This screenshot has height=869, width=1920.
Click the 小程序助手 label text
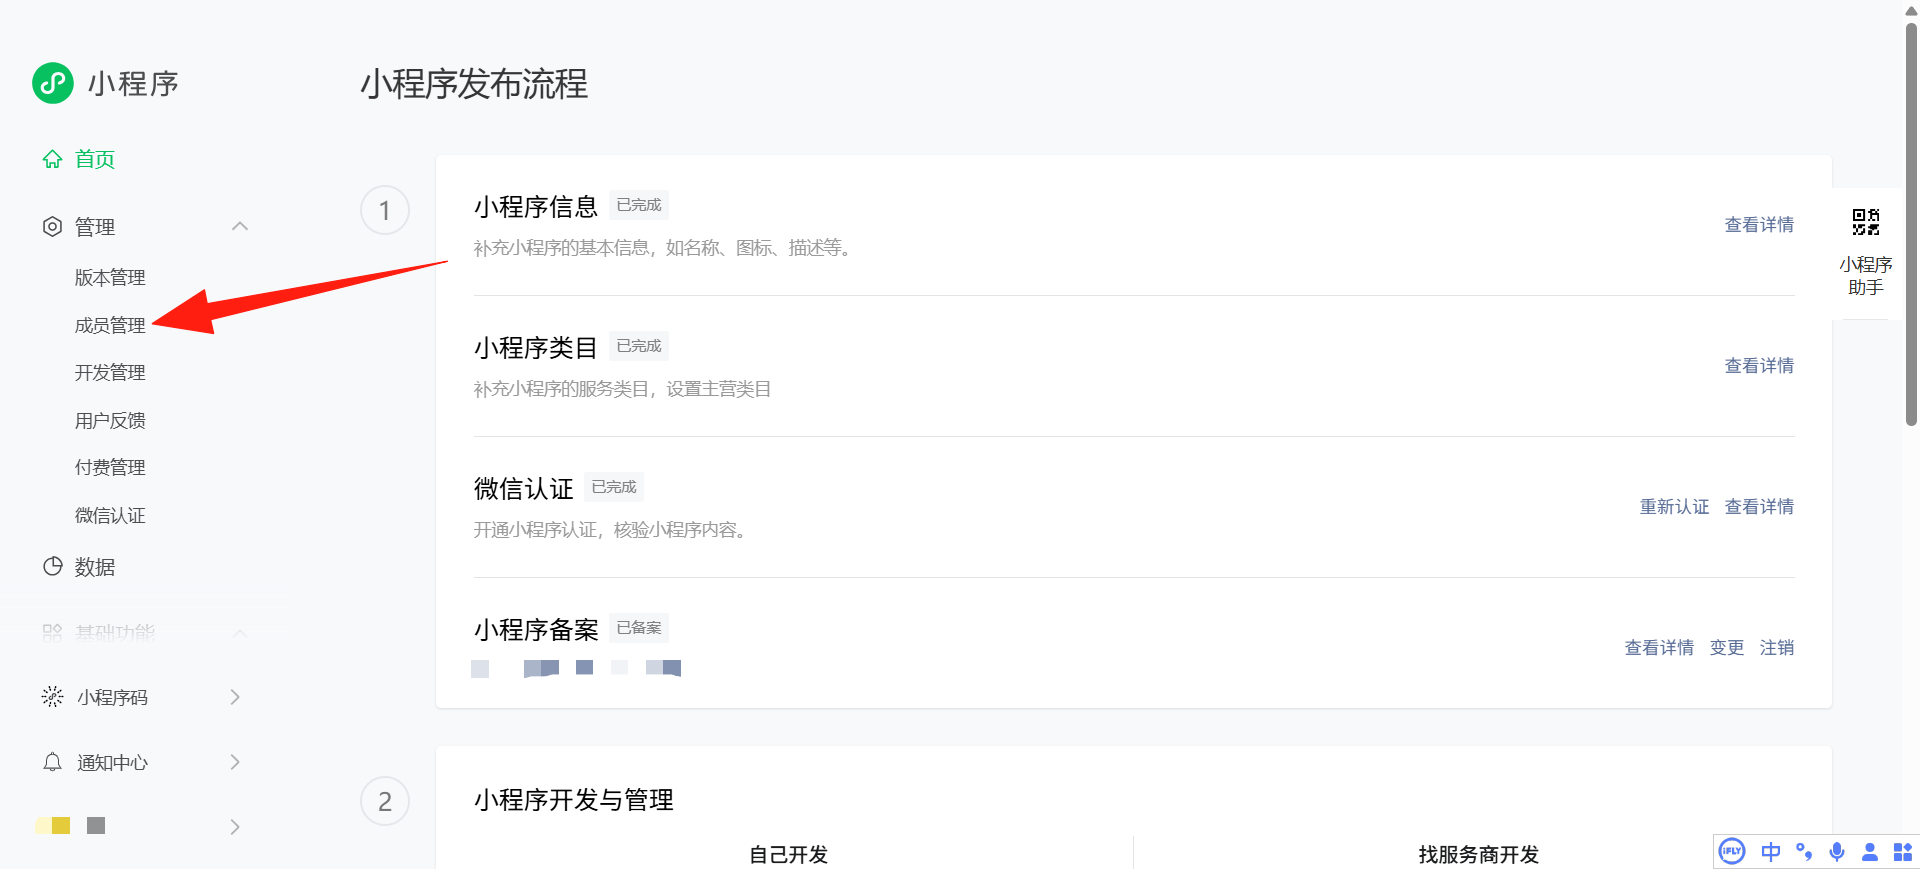(x=1866, y=276)
